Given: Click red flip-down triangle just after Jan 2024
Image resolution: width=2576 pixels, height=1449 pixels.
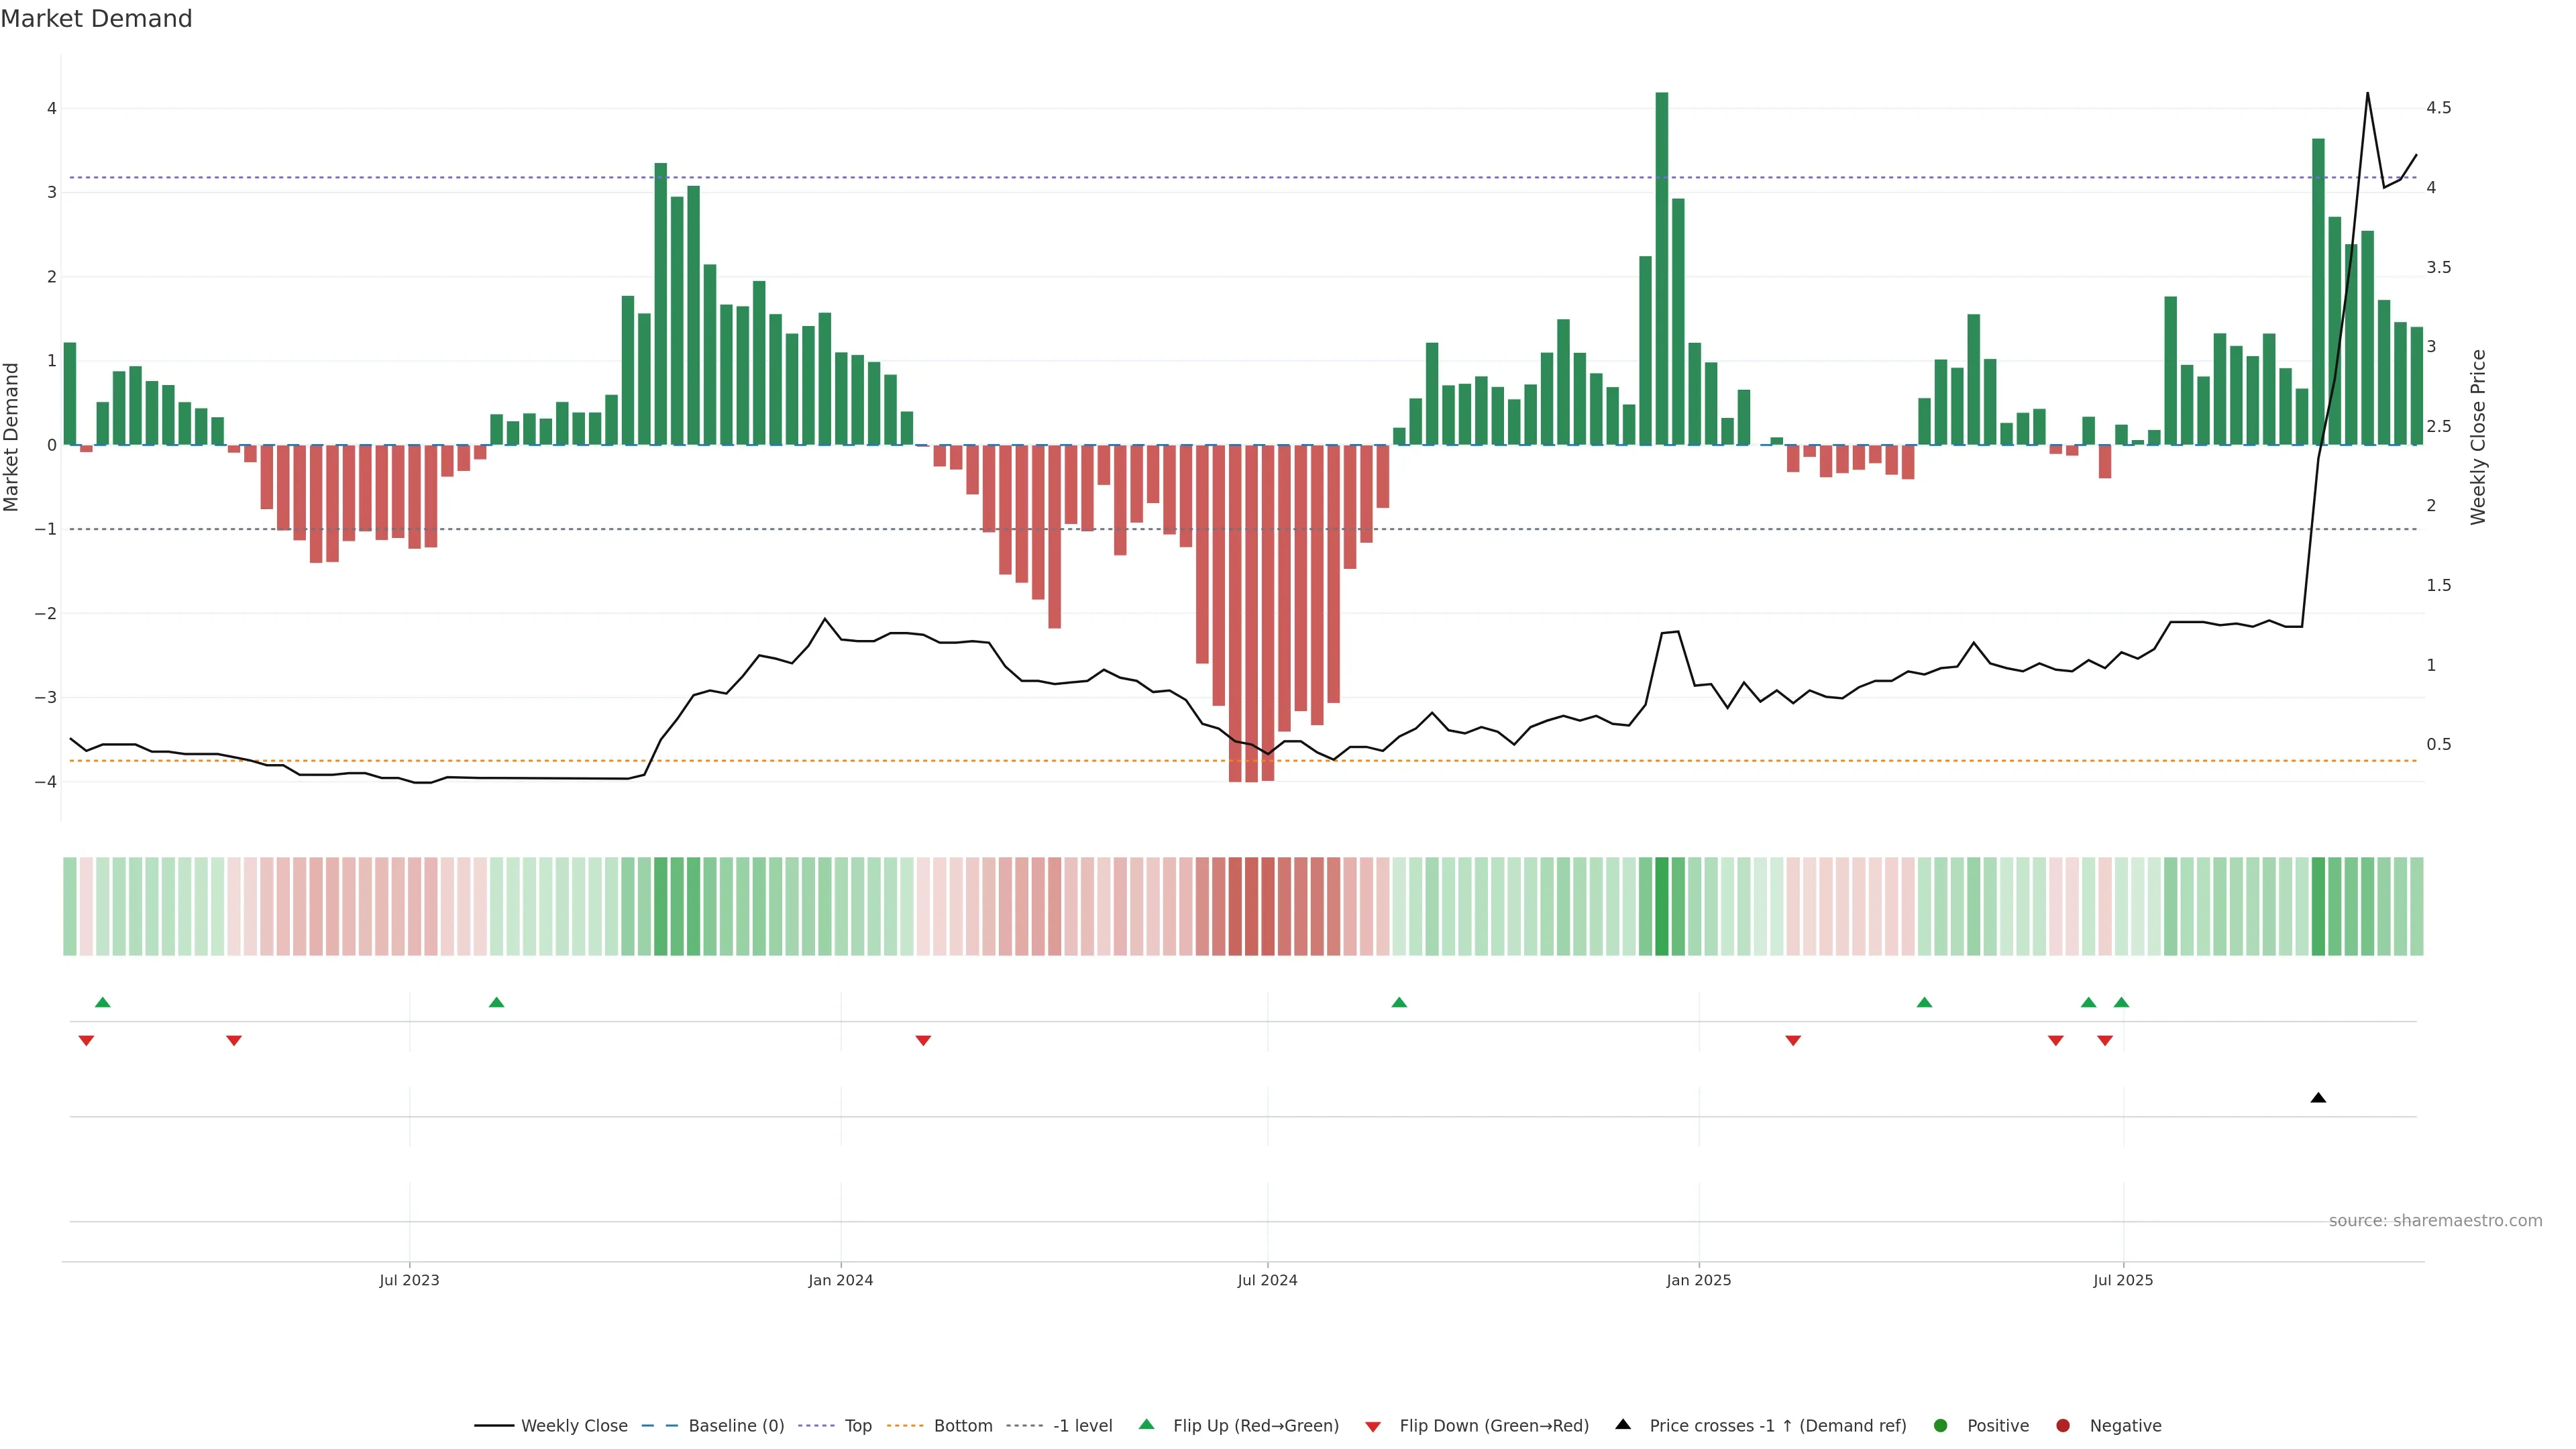Looking at the screenshot, I should coord(923,1041).
